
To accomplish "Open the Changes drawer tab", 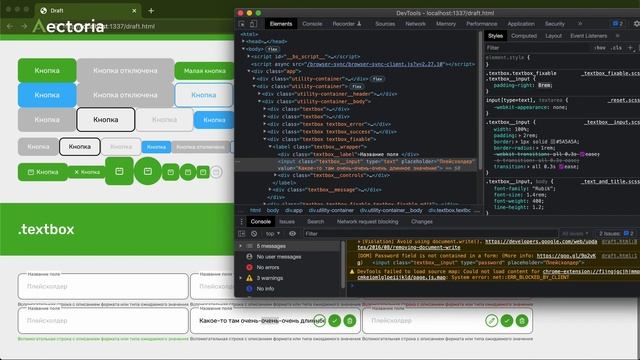I will coord(422,222).
